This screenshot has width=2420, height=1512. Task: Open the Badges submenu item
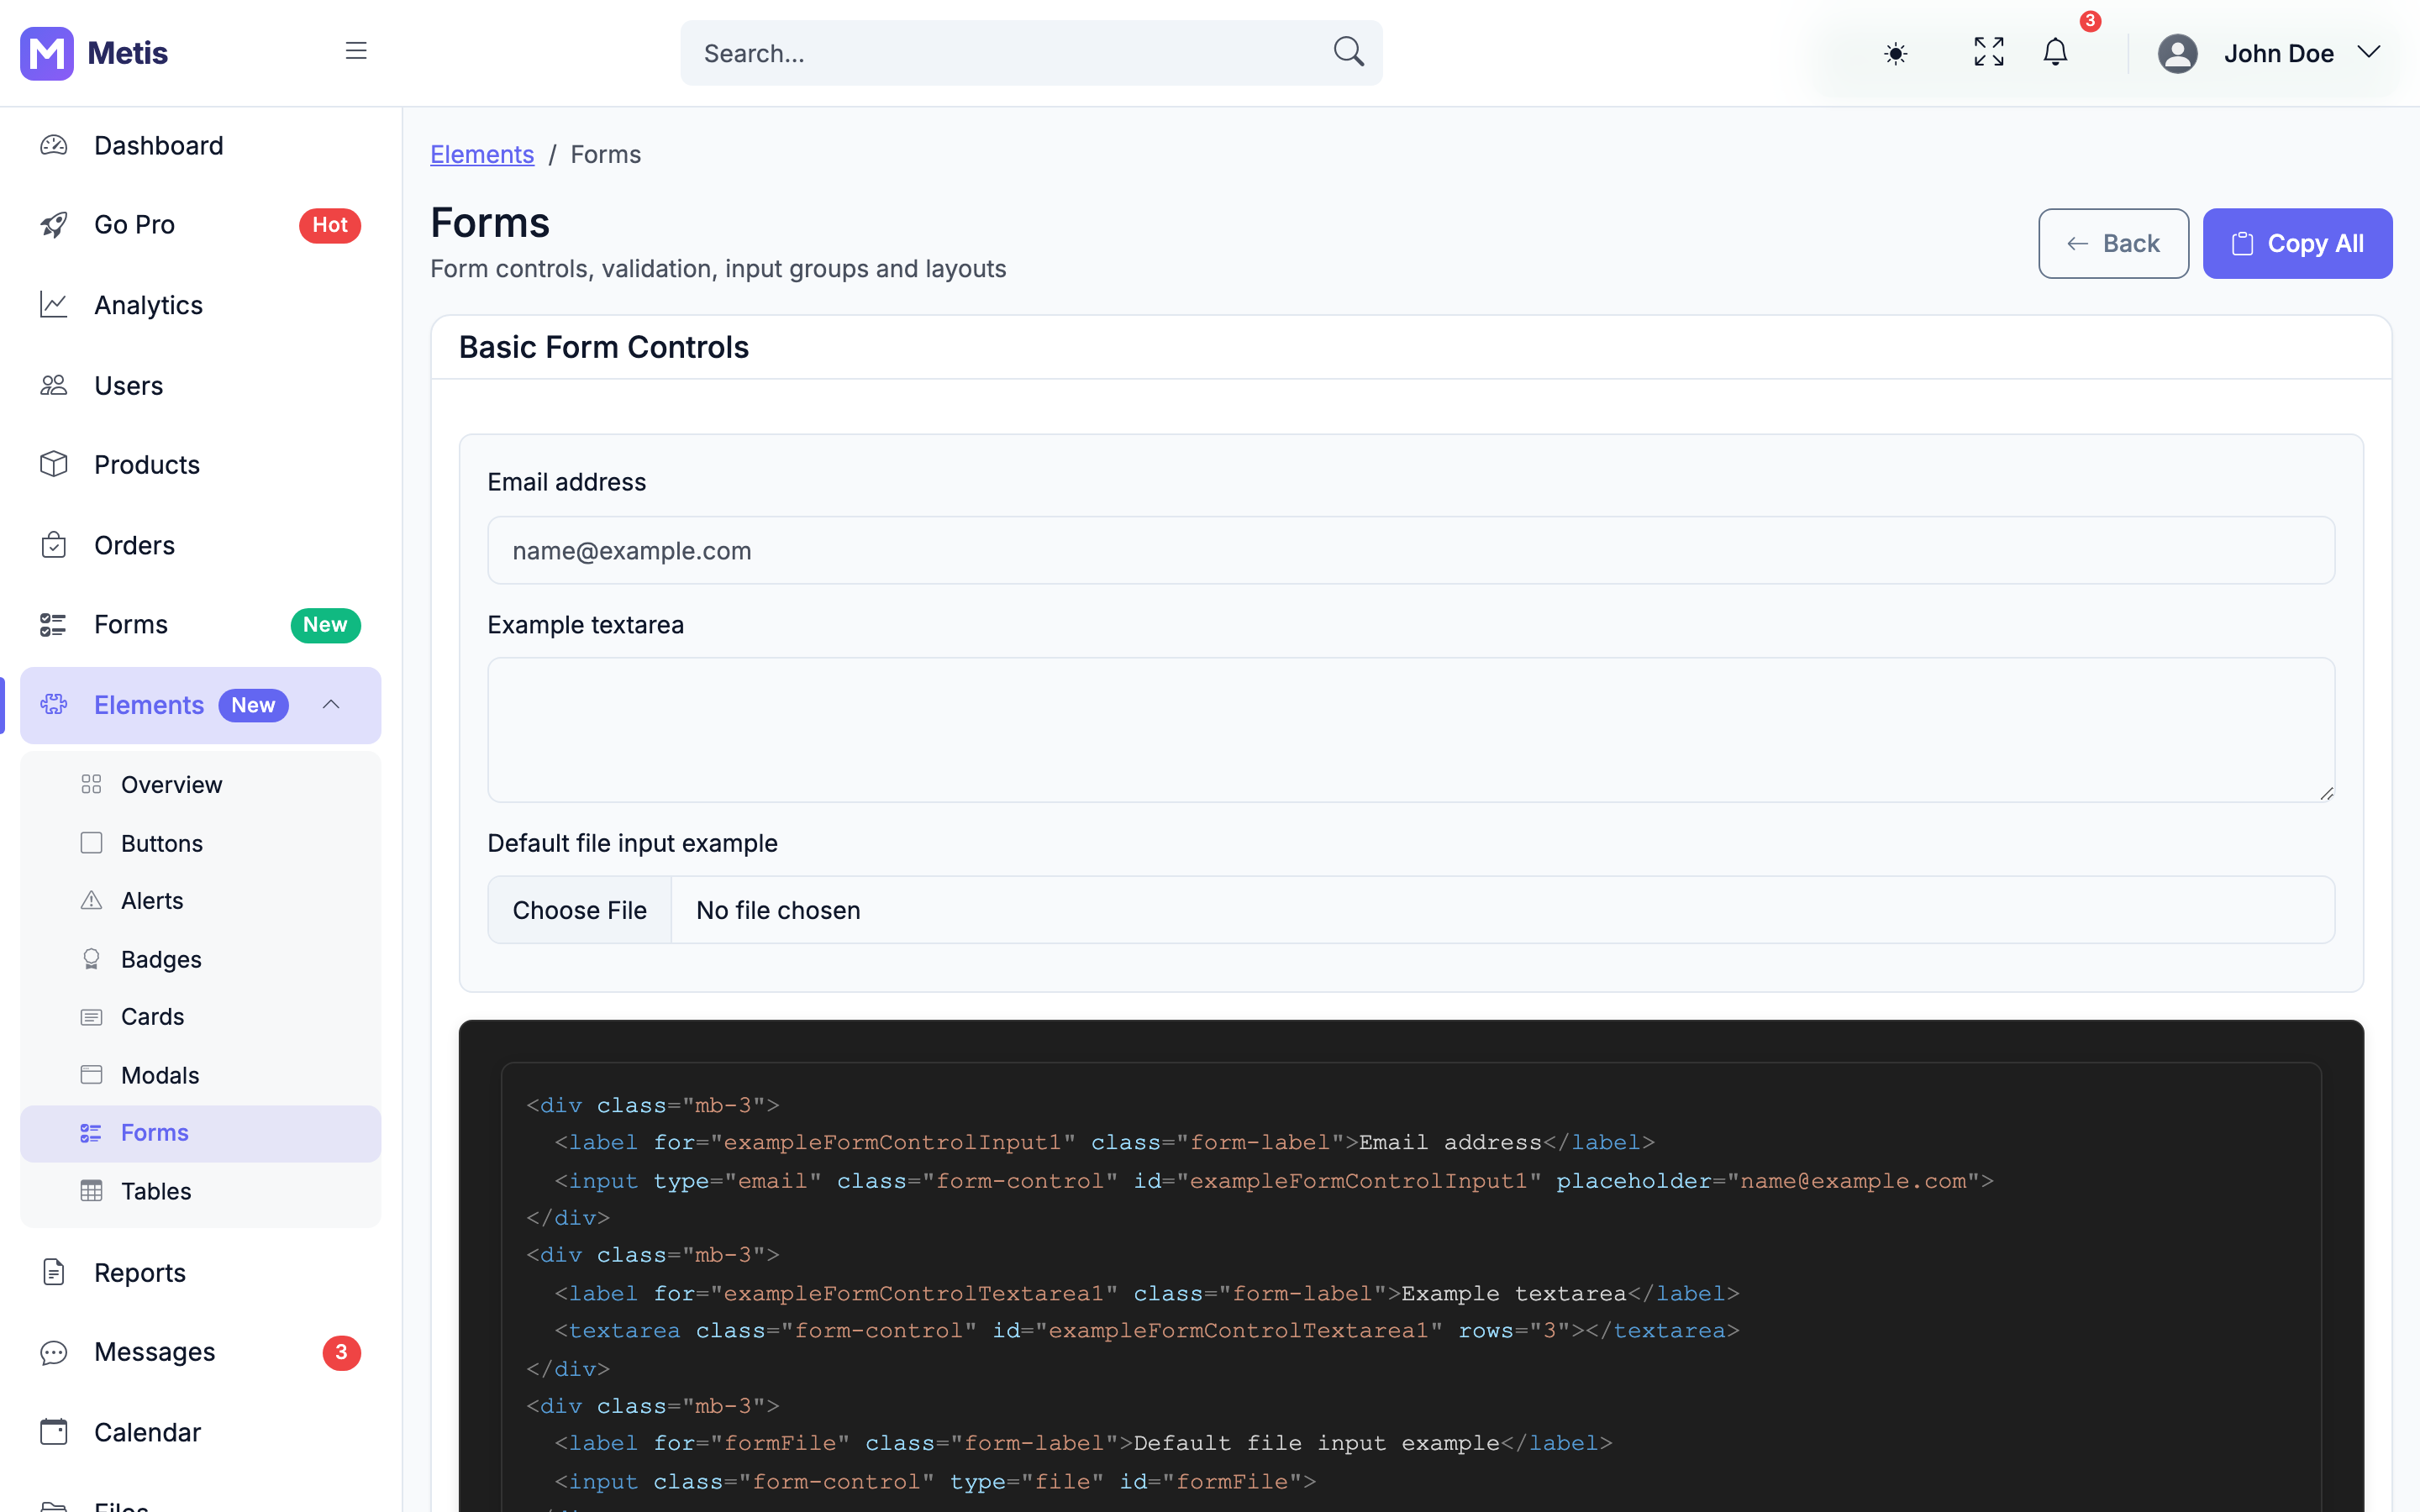tap(200, 959)
